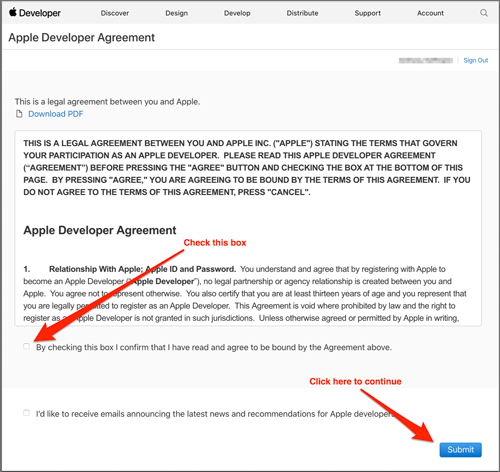Click the PDF document icon
The image size is (500, 472).
pyautogui.click(x=19, y=114)
